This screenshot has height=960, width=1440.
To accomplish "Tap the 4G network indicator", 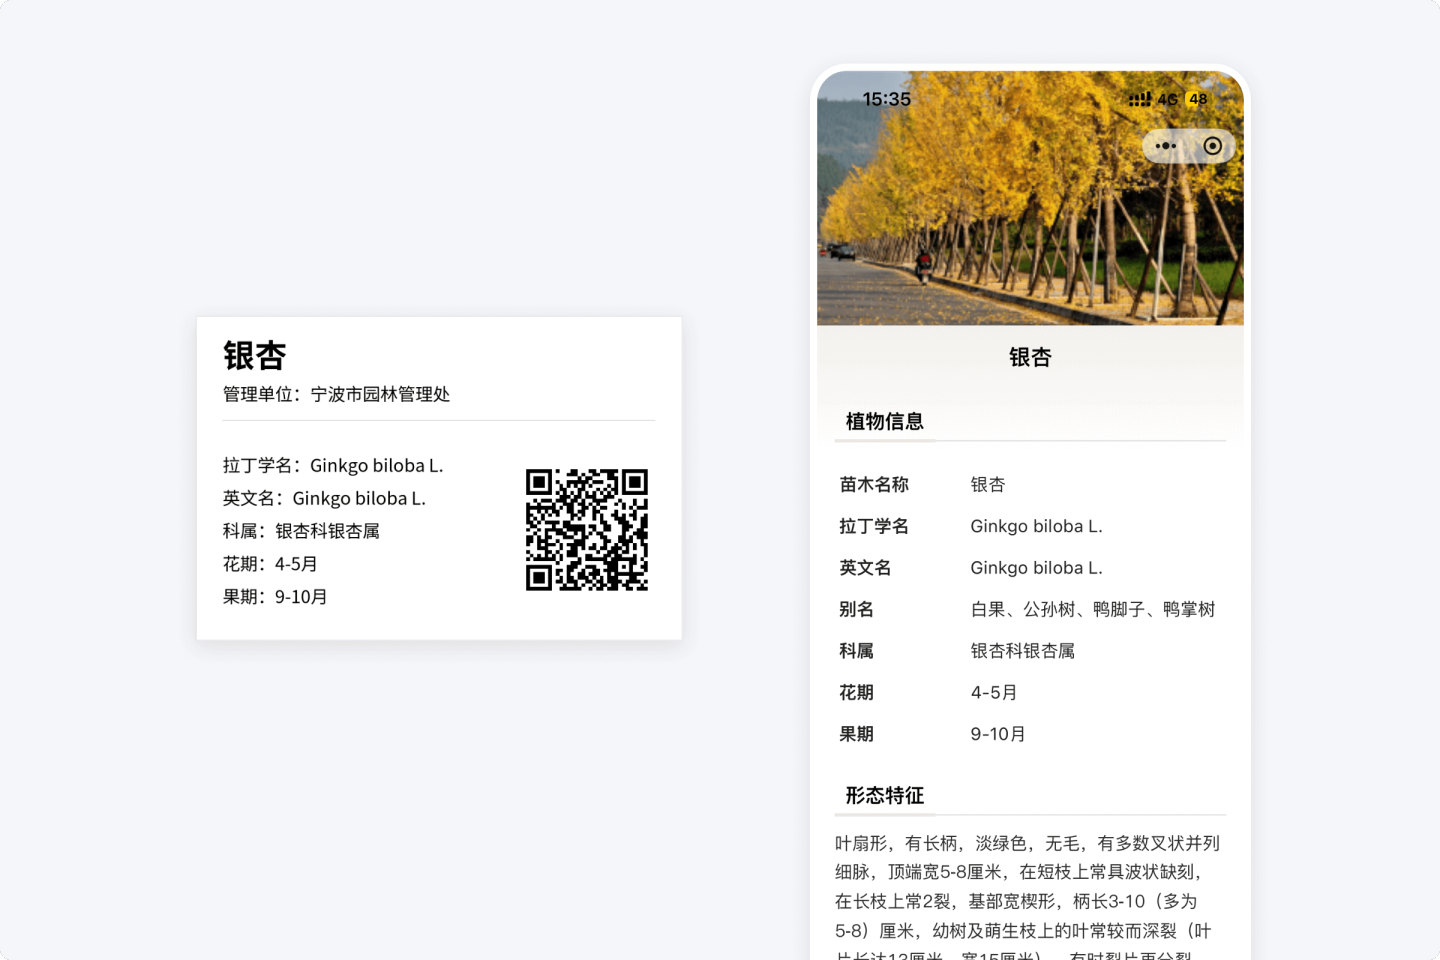I will [1166, 99].
